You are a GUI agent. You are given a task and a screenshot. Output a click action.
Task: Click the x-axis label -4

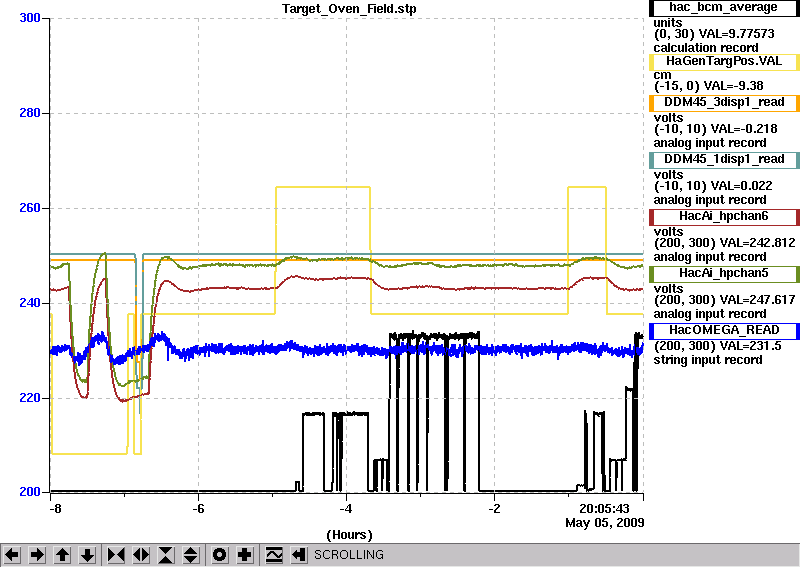click(346, 509)
